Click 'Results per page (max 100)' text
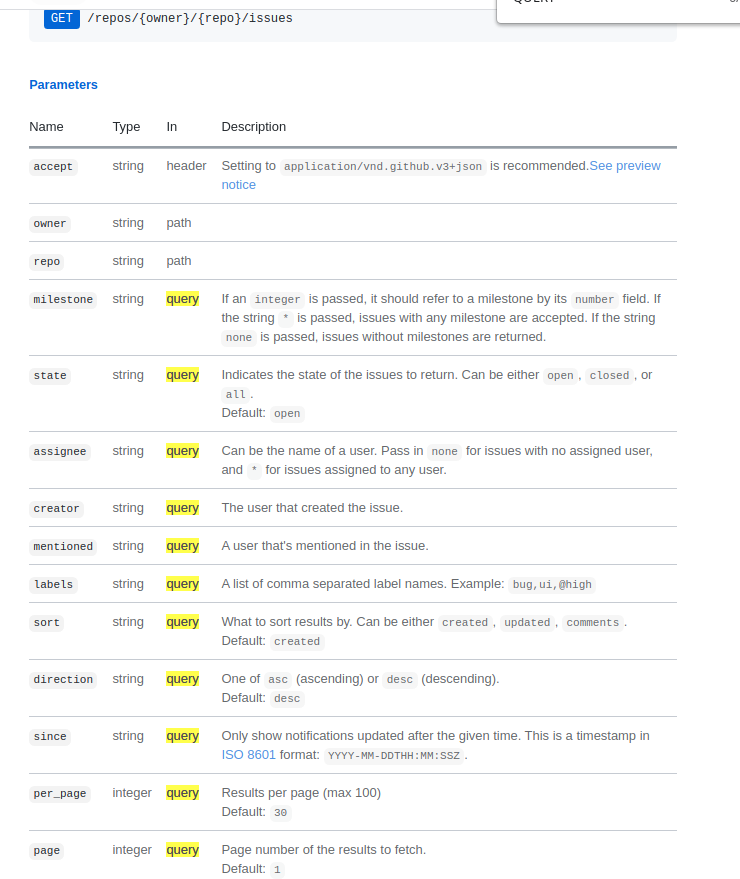 point(301,793)
